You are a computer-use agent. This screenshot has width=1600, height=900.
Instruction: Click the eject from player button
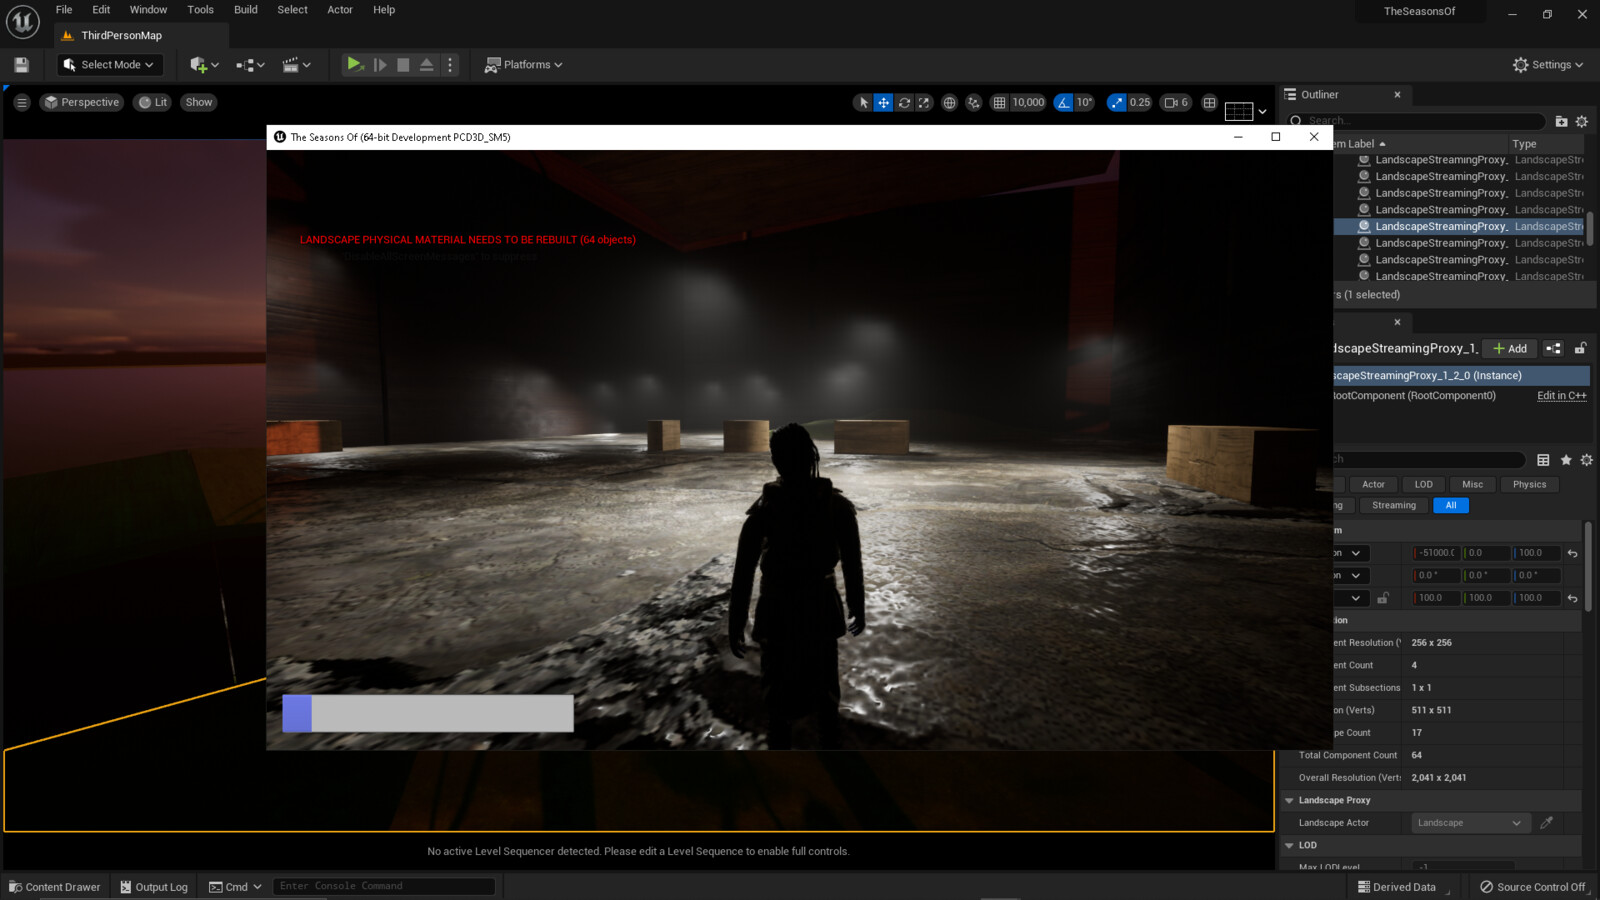(427, 65)
